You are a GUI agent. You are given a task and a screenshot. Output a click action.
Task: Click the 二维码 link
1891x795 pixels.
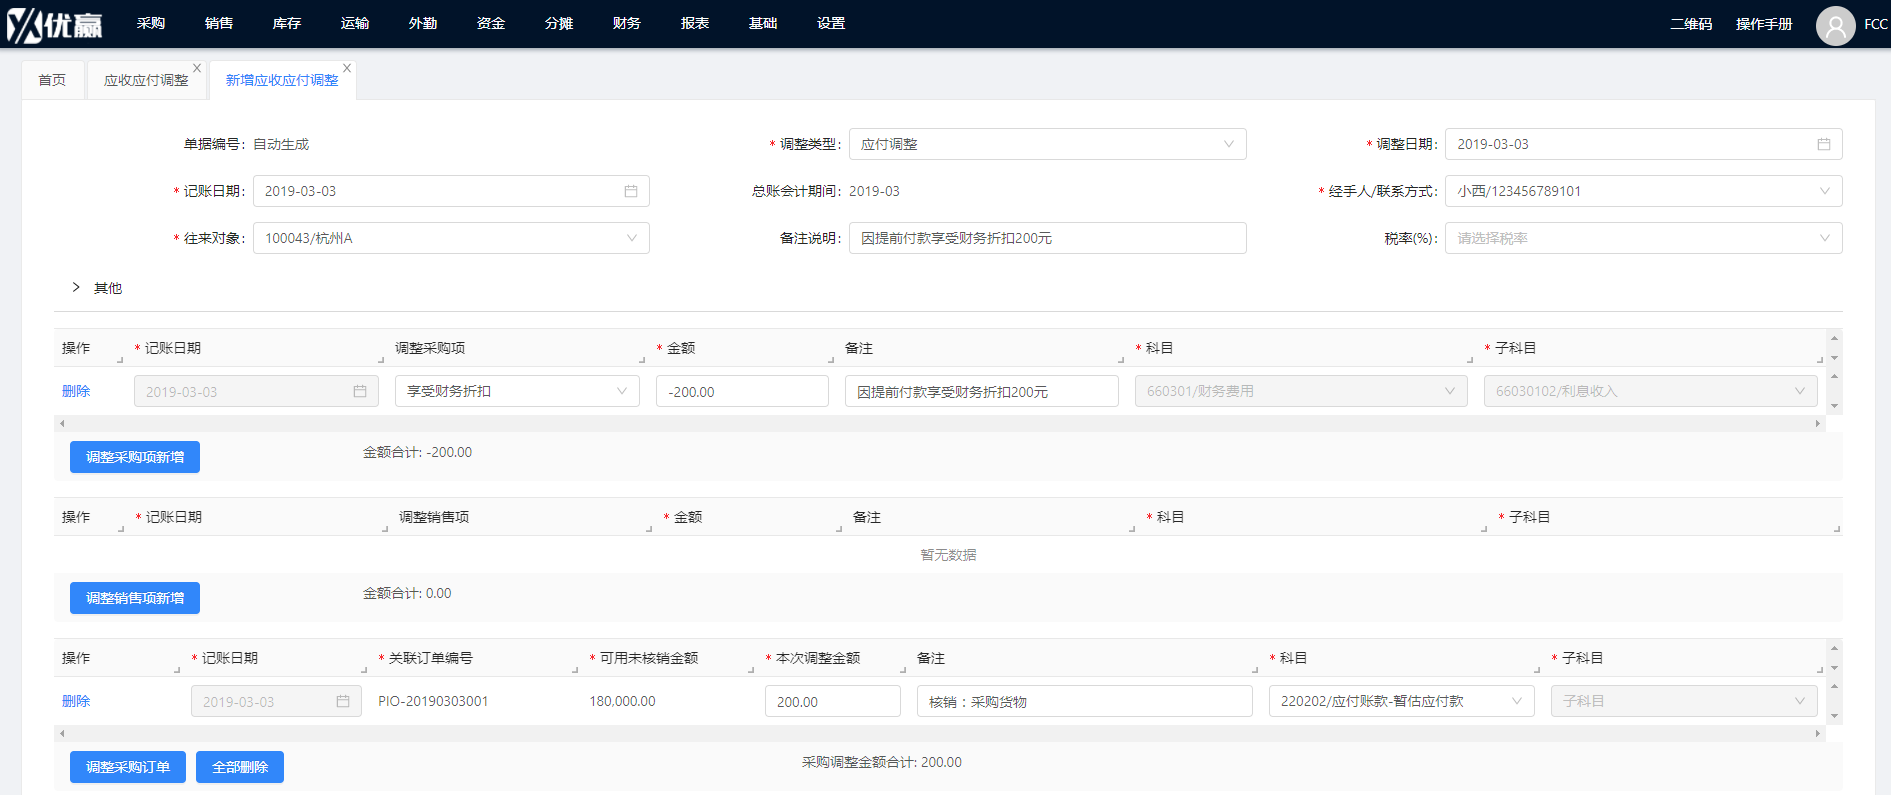(x=1691, y=24)
